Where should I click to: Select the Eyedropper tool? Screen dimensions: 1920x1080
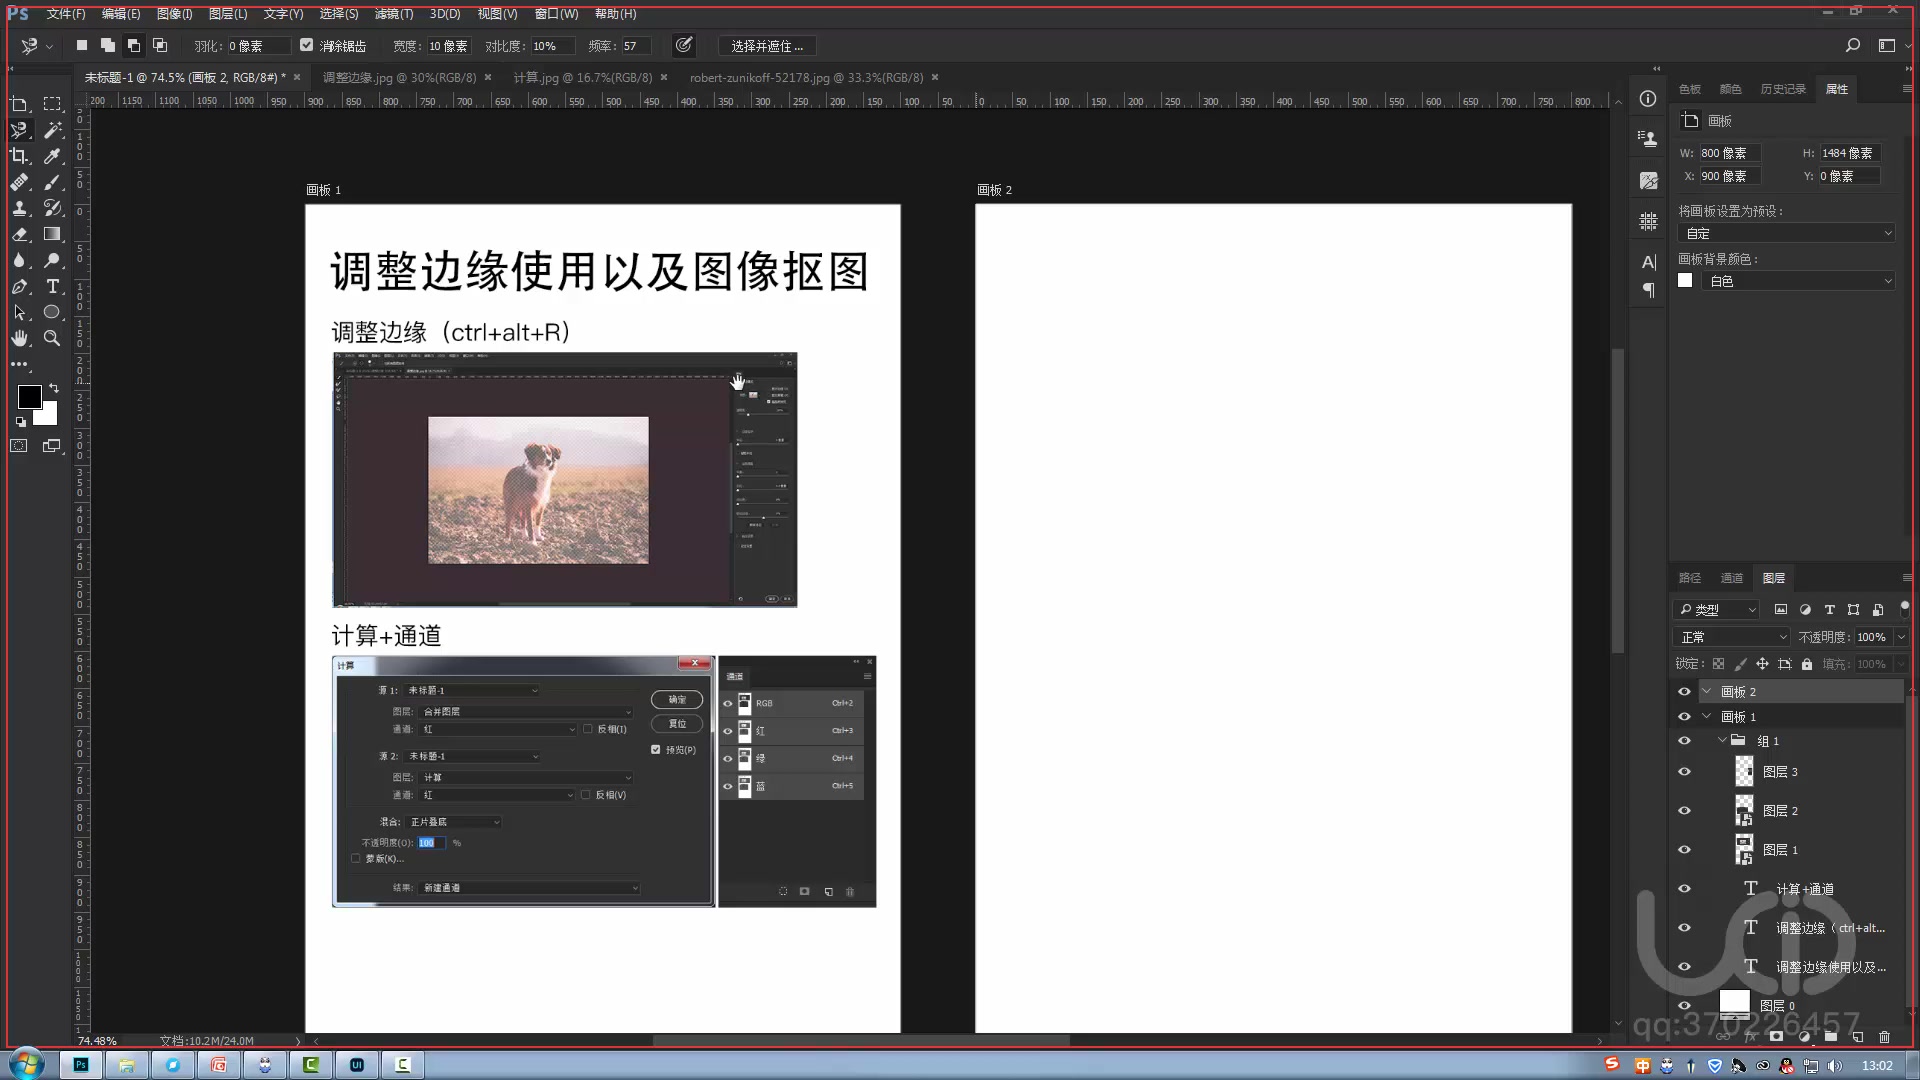53,156
